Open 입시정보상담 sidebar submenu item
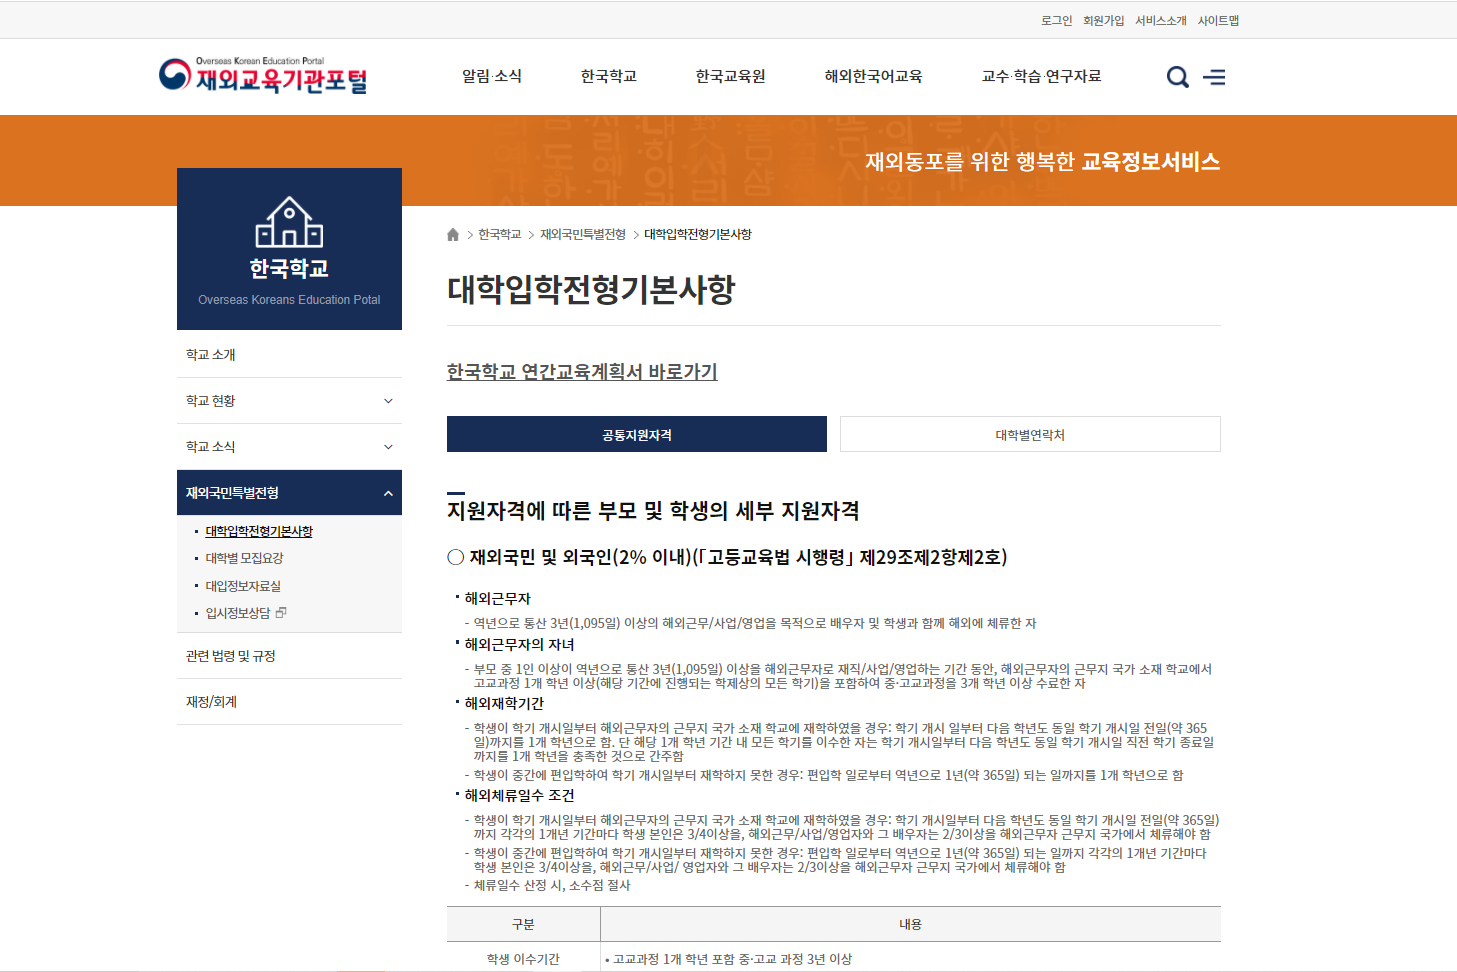This screenshot has width=1457, height=972. click(238, 613)
